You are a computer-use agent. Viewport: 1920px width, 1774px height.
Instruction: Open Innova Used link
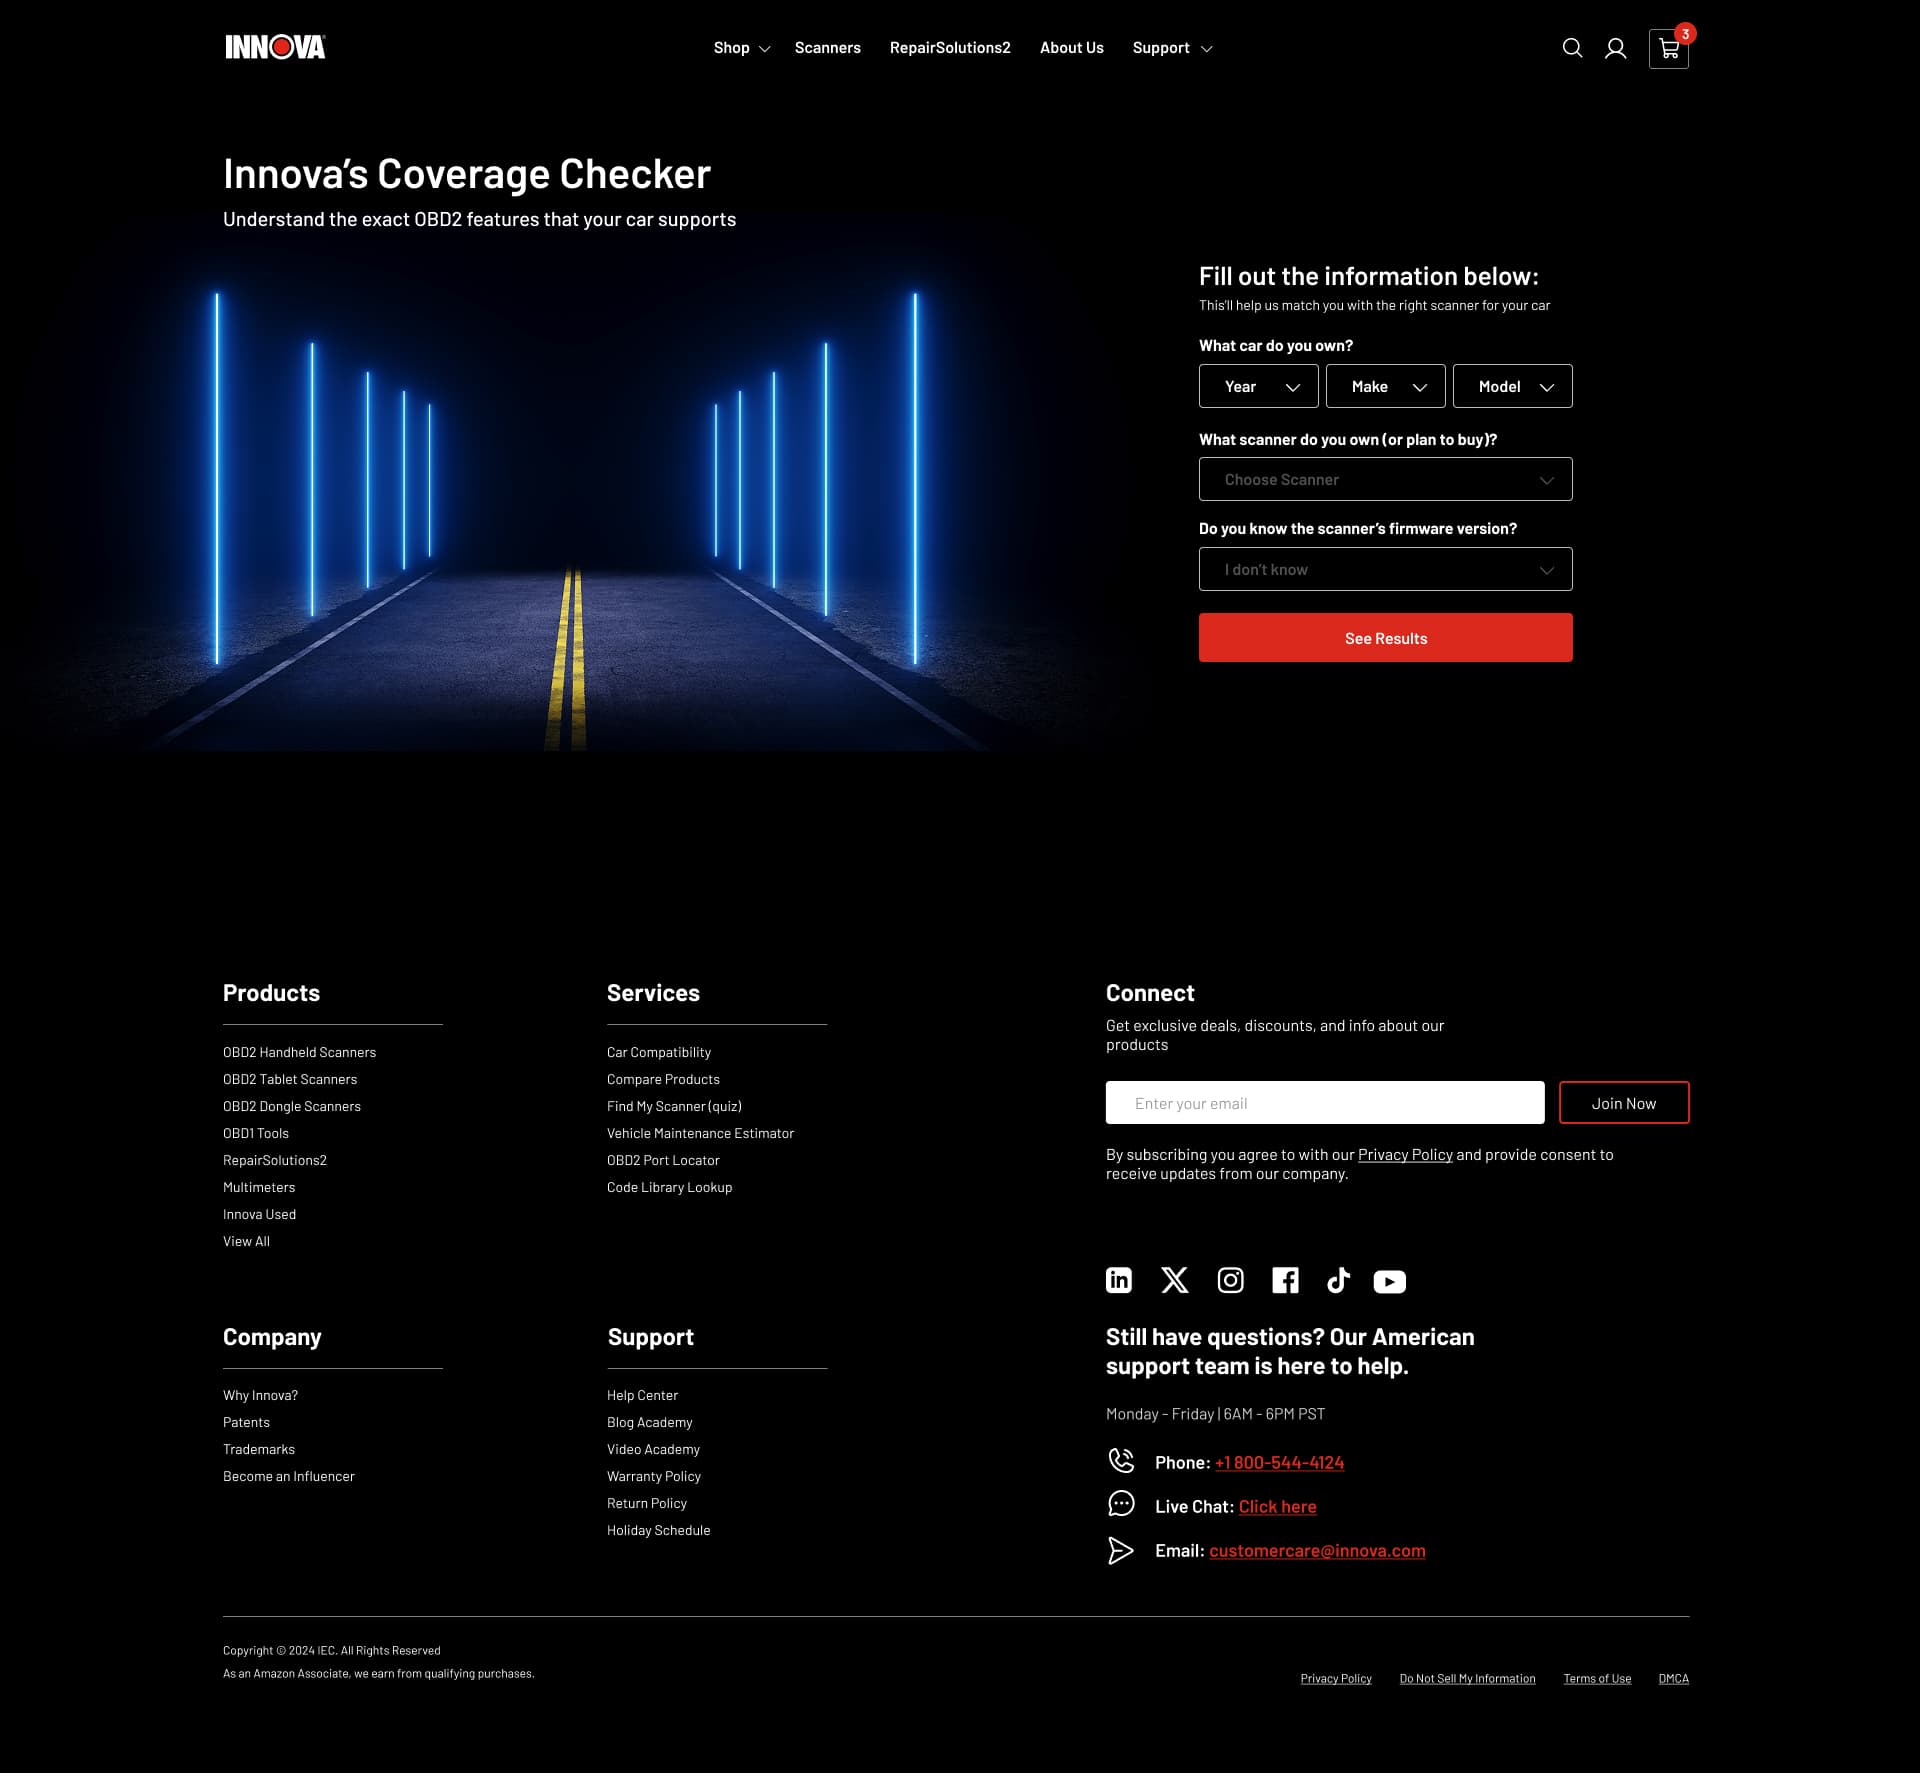coord(260,1214)
